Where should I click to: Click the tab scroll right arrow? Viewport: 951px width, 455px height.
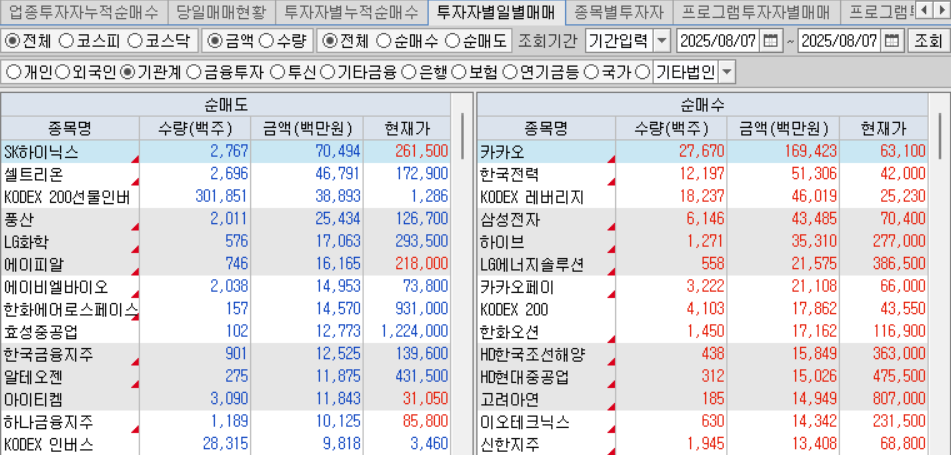pyautogui.click(x=940, y=10)
